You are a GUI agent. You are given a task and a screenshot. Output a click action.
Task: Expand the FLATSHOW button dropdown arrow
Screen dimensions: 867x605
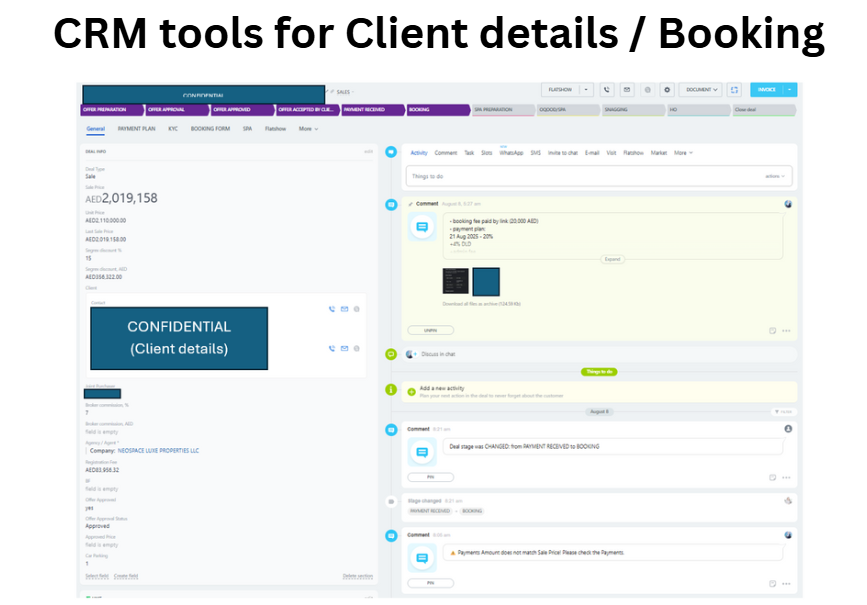(586, 89)
